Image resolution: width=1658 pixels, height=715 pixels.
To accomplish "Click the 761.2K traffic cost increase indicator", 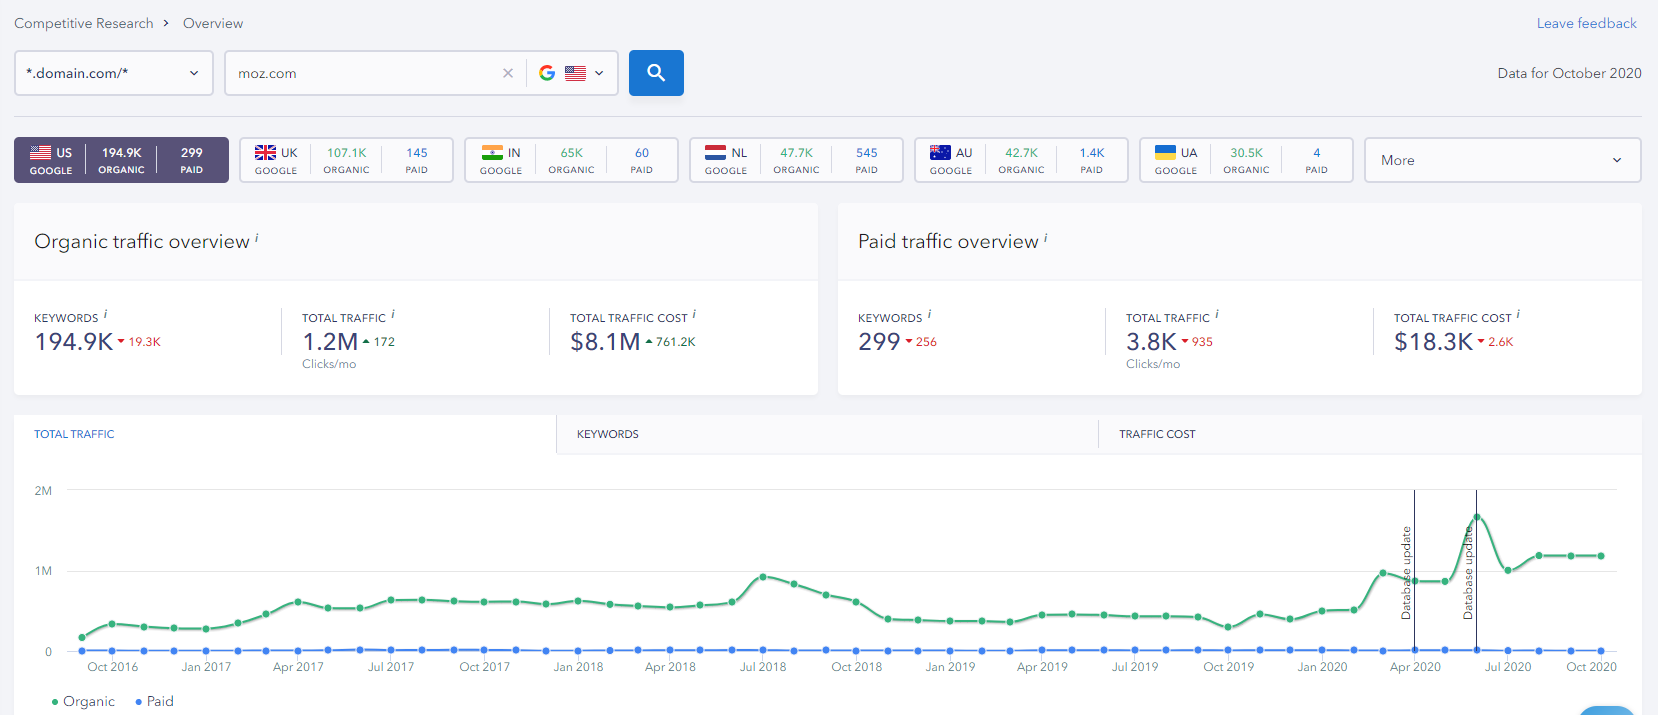I will (x=670, y=342).
